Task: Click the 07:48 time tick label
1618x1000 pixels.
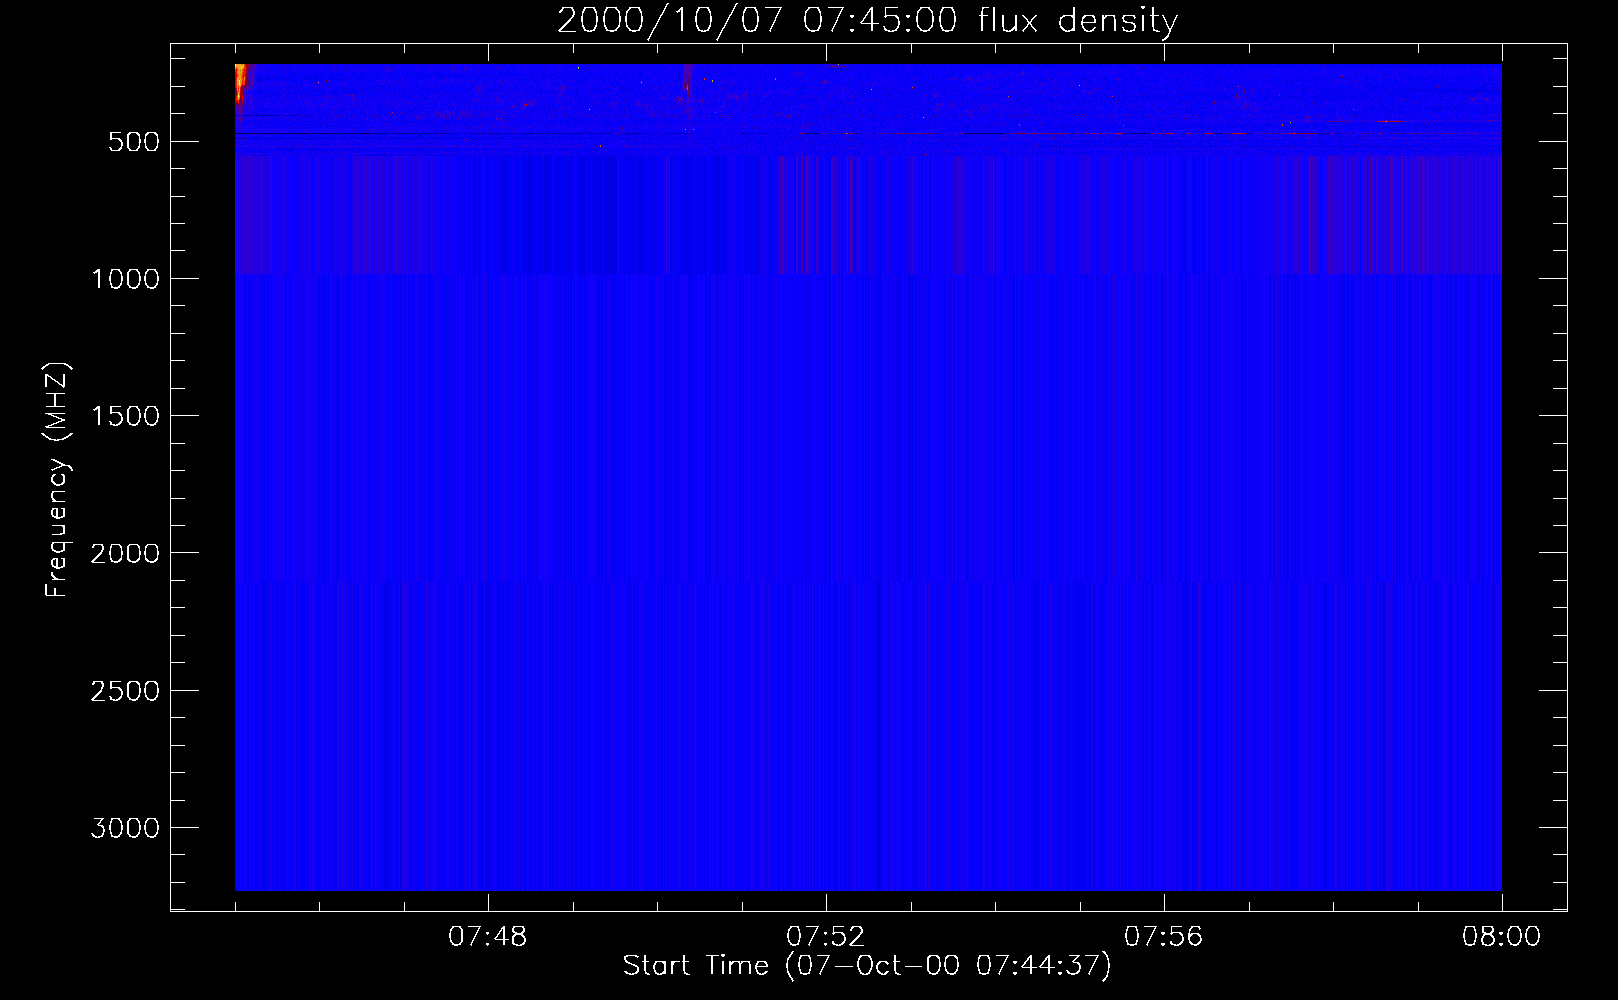Action: [488, 937]
